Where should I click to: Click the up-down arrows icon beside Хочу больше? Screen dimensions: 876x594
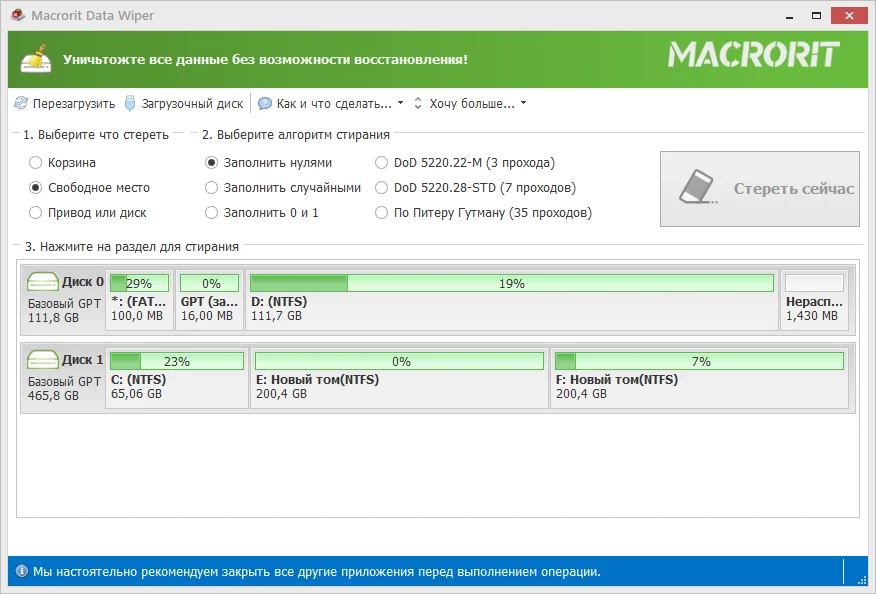click(x=417, y=103)
